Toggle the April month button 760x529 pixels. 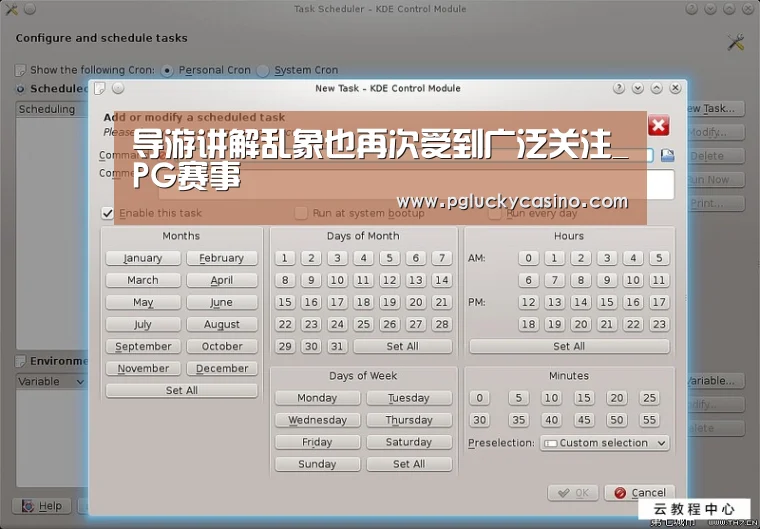[222, 280]
